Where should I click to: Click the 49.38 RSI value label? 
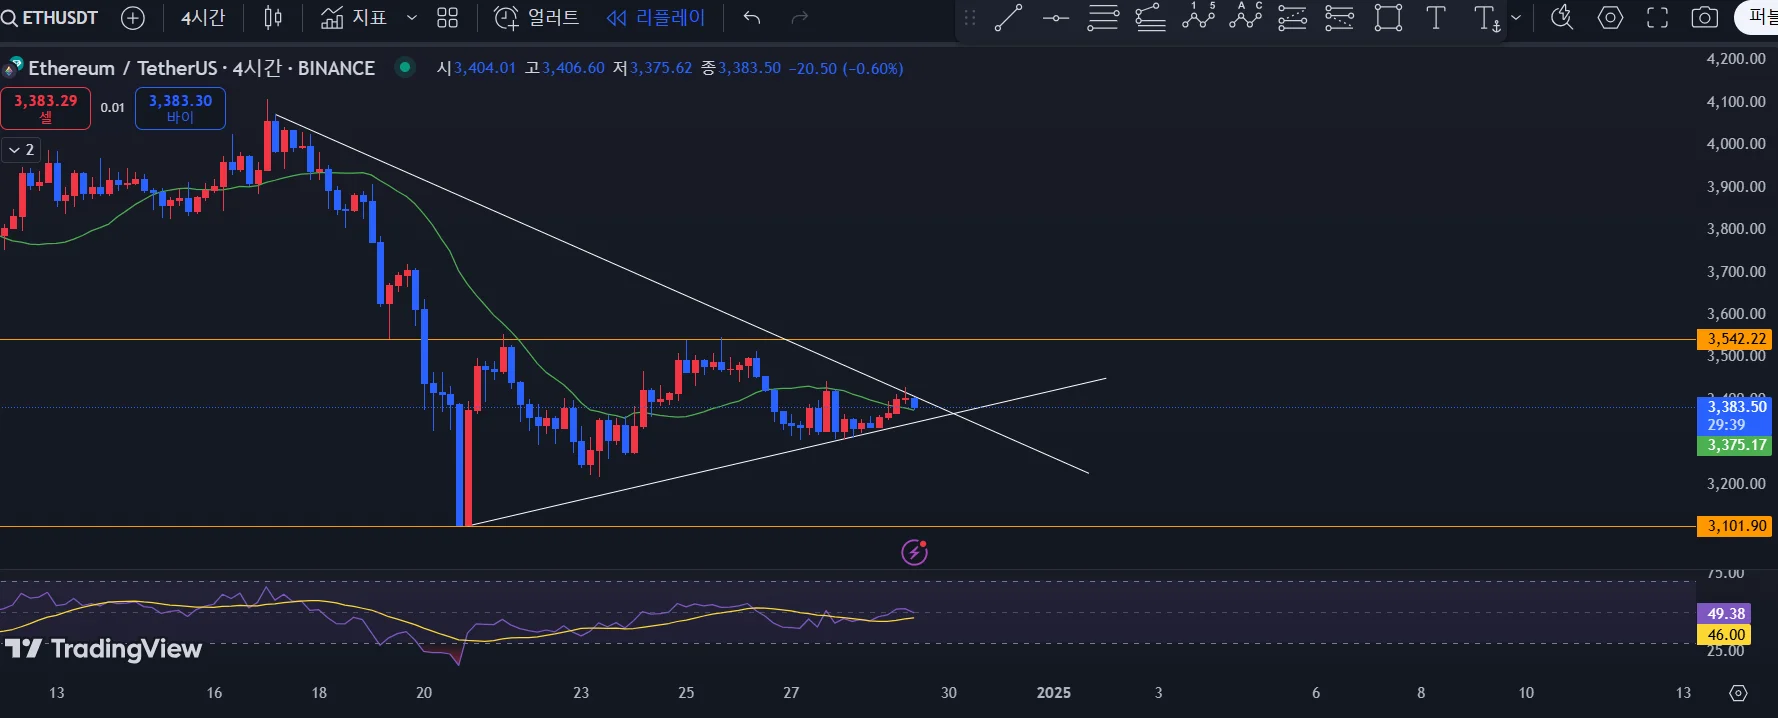tap(1726, 614)
